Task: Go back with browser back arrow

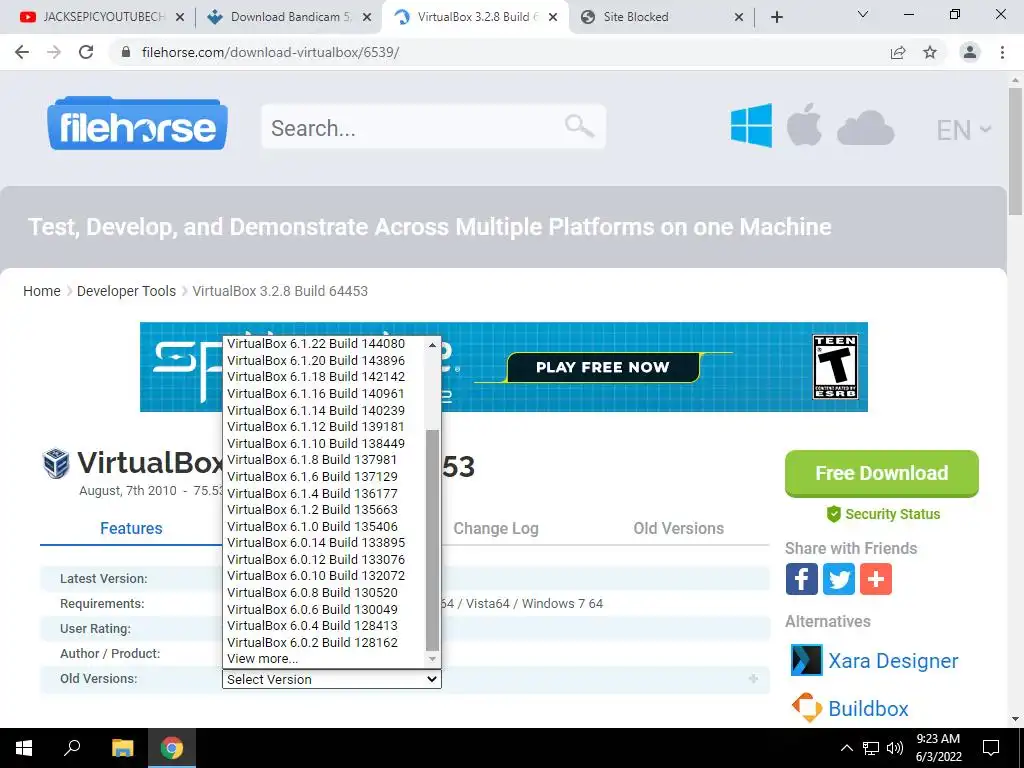Action: tap(22, 52)
